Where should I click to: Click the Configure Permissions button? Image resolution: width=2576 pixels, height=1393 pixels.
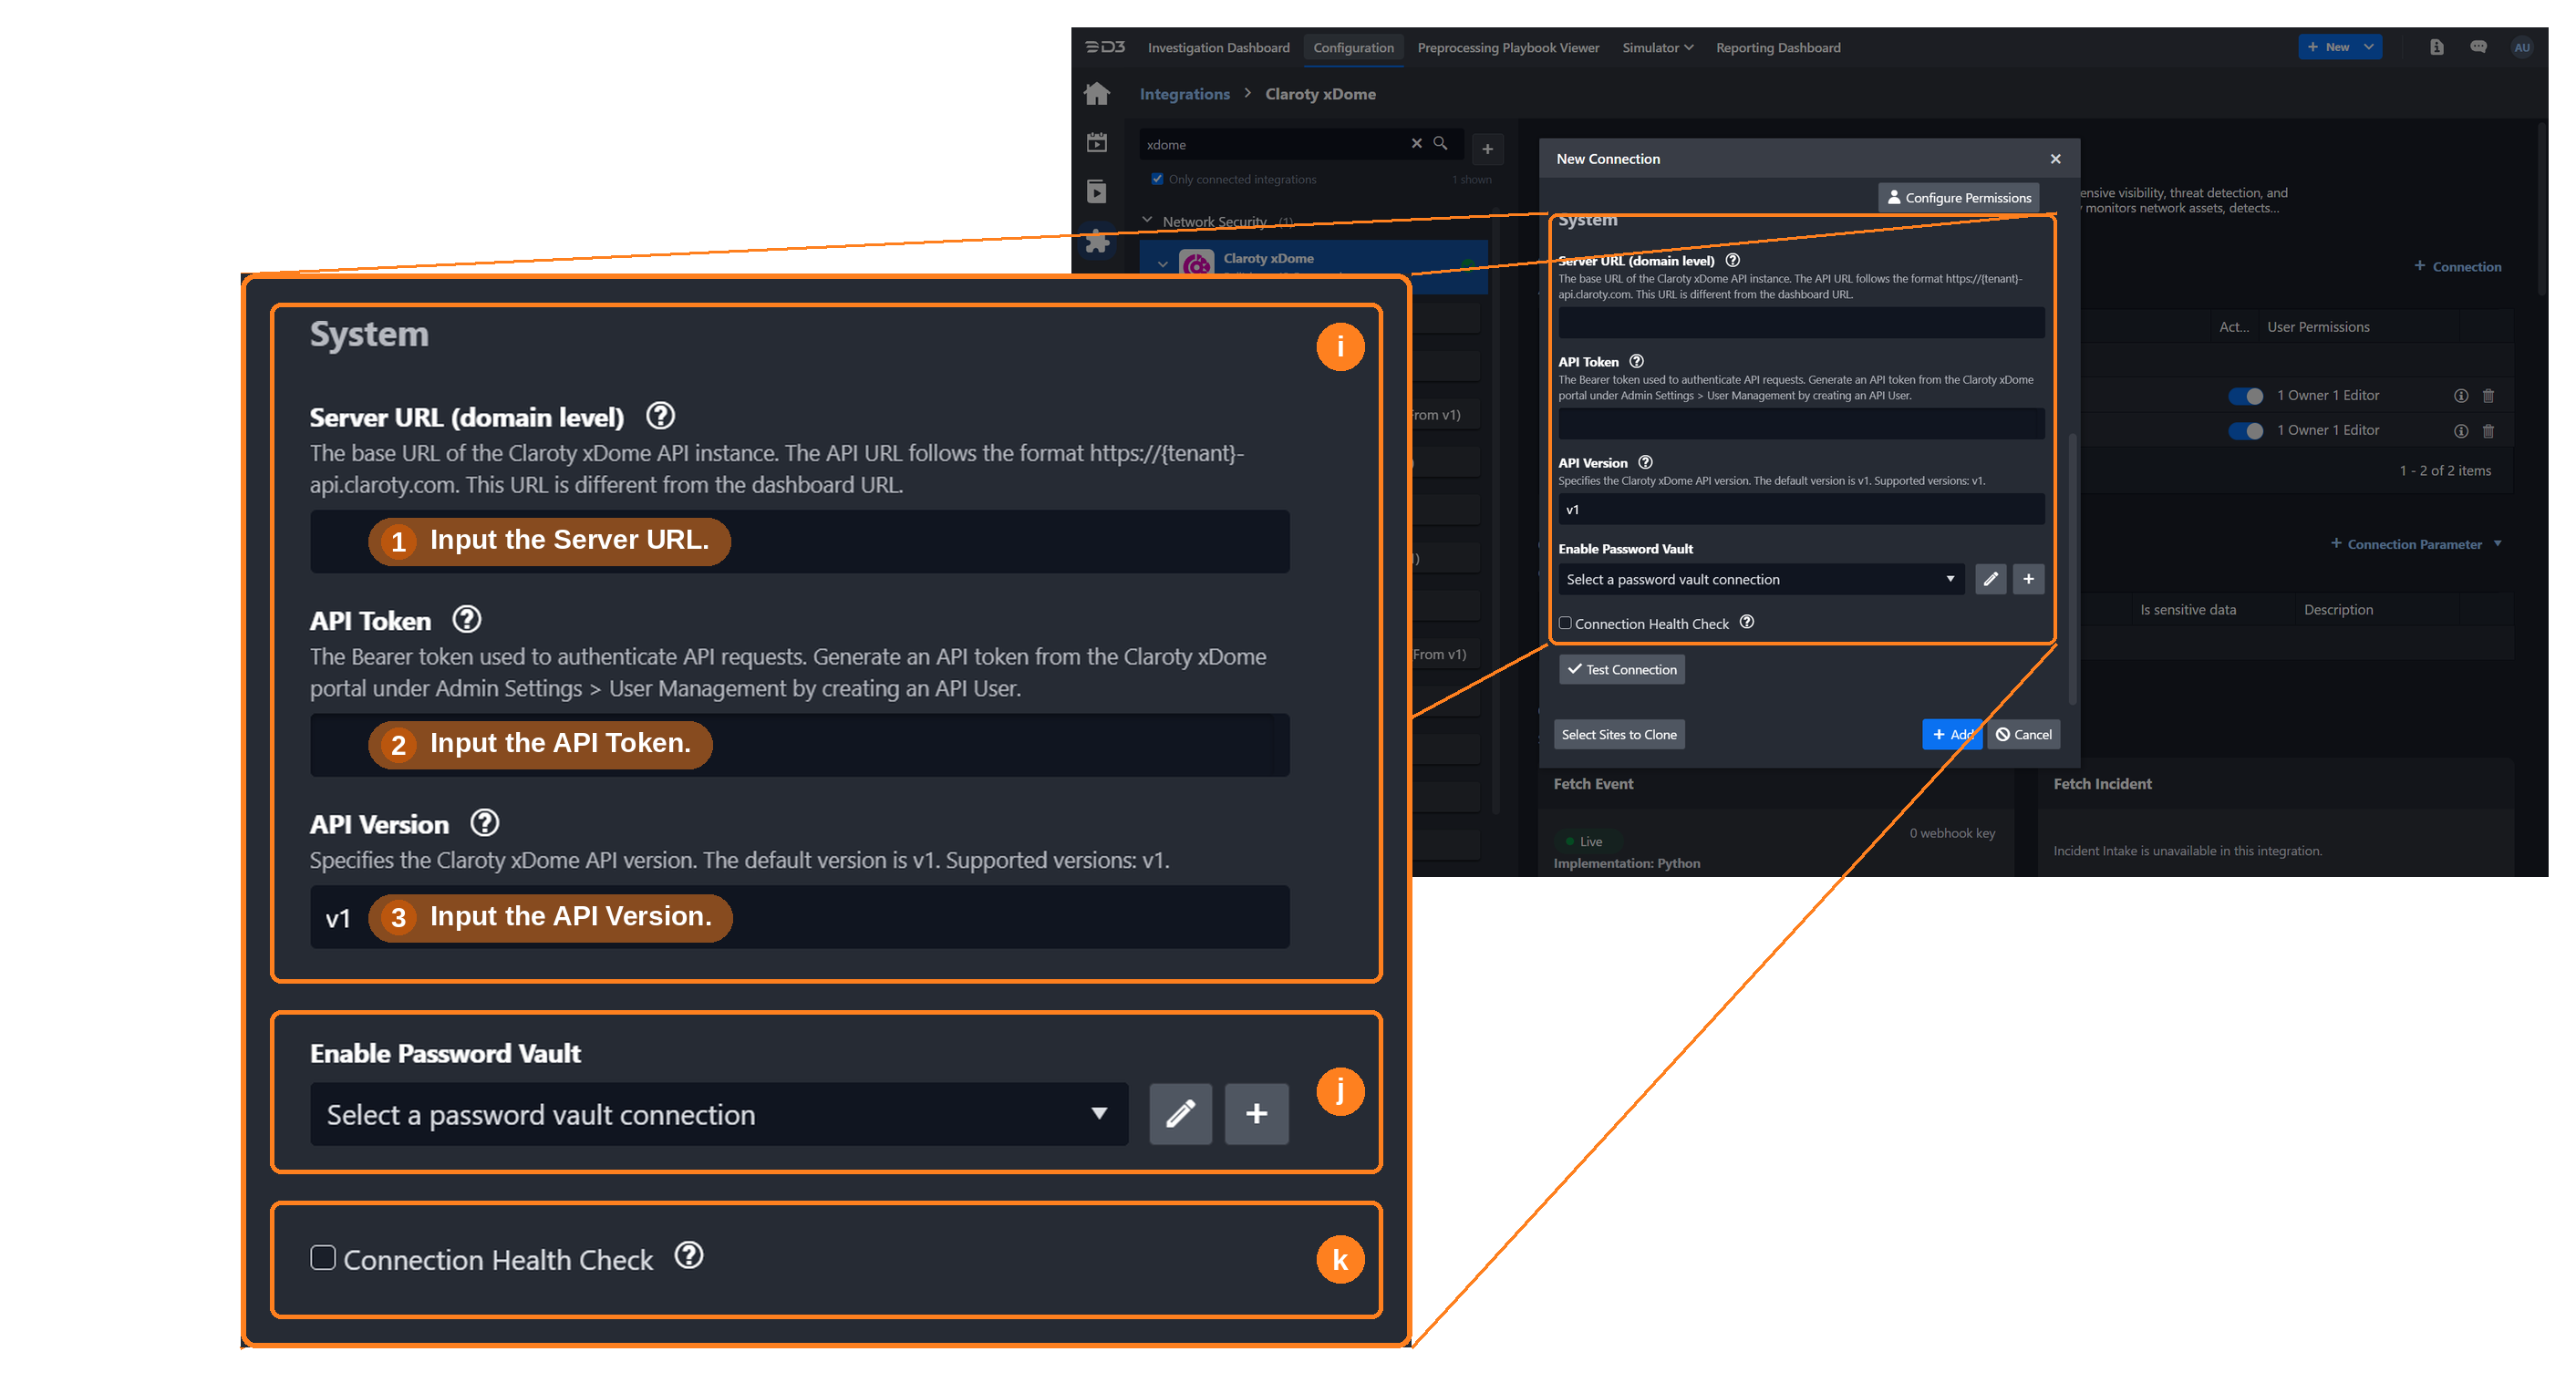pos(1958,198)
